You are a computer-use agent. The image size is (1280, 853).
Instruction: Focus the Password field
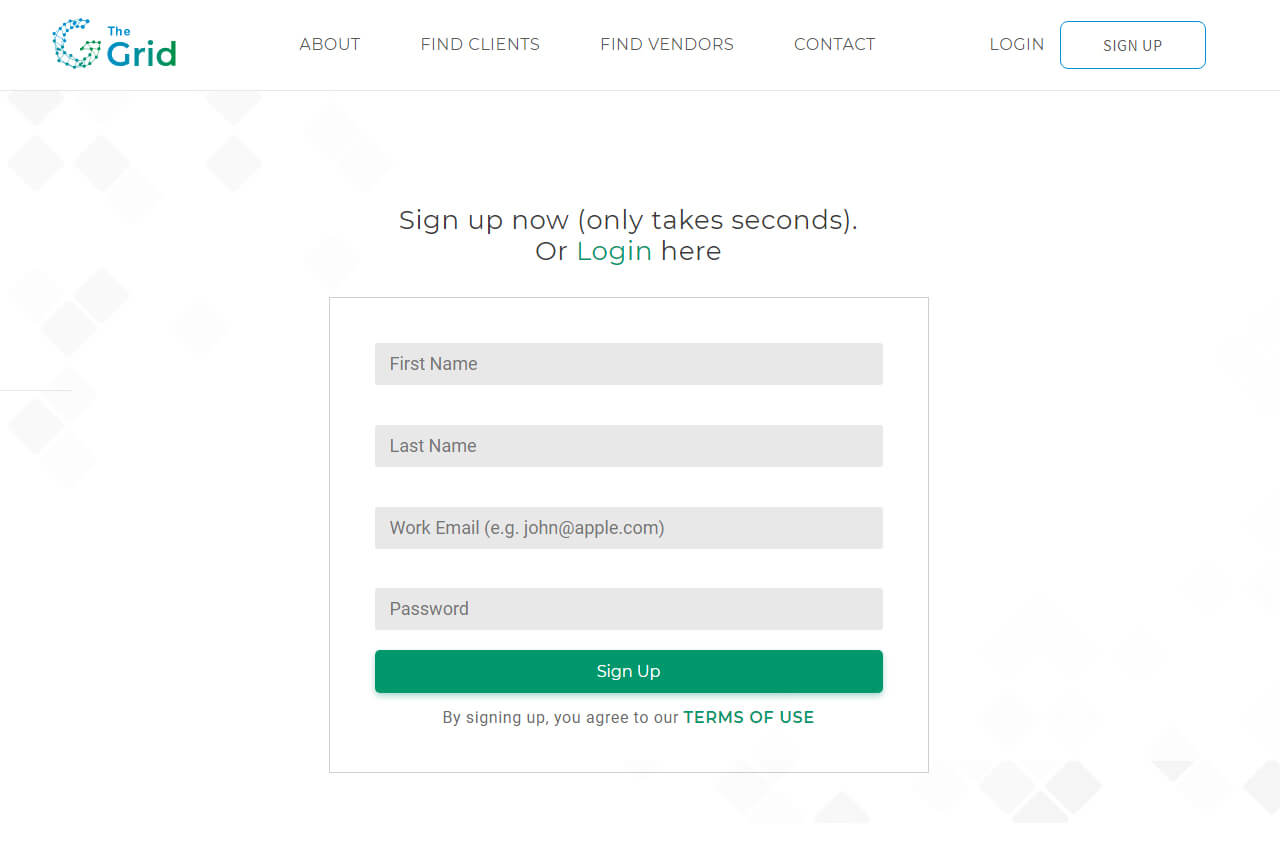tap(628, 609)
